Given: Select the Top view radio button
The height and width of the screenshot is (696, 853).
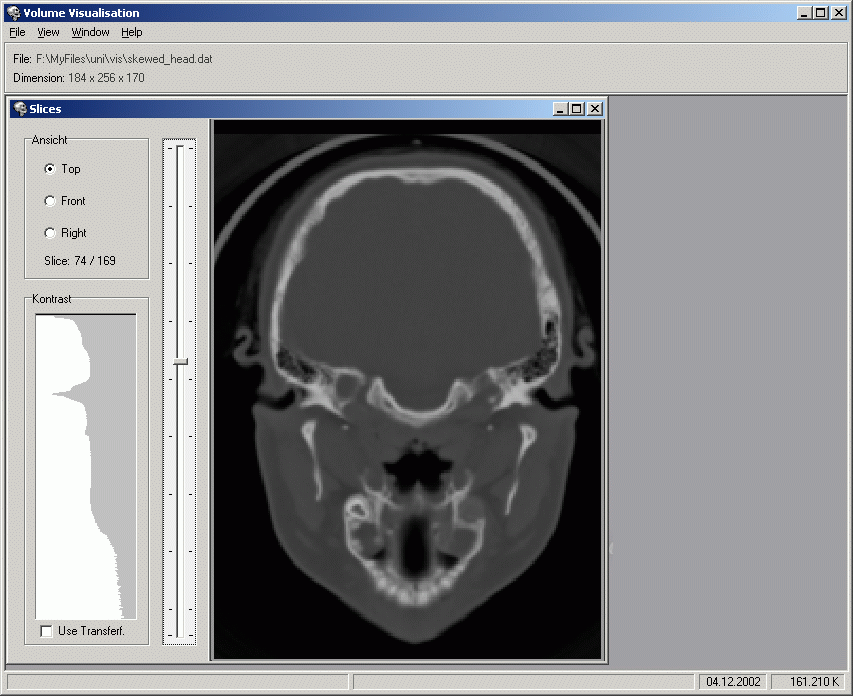Looking at the screenshot, I should pos(50,169).
